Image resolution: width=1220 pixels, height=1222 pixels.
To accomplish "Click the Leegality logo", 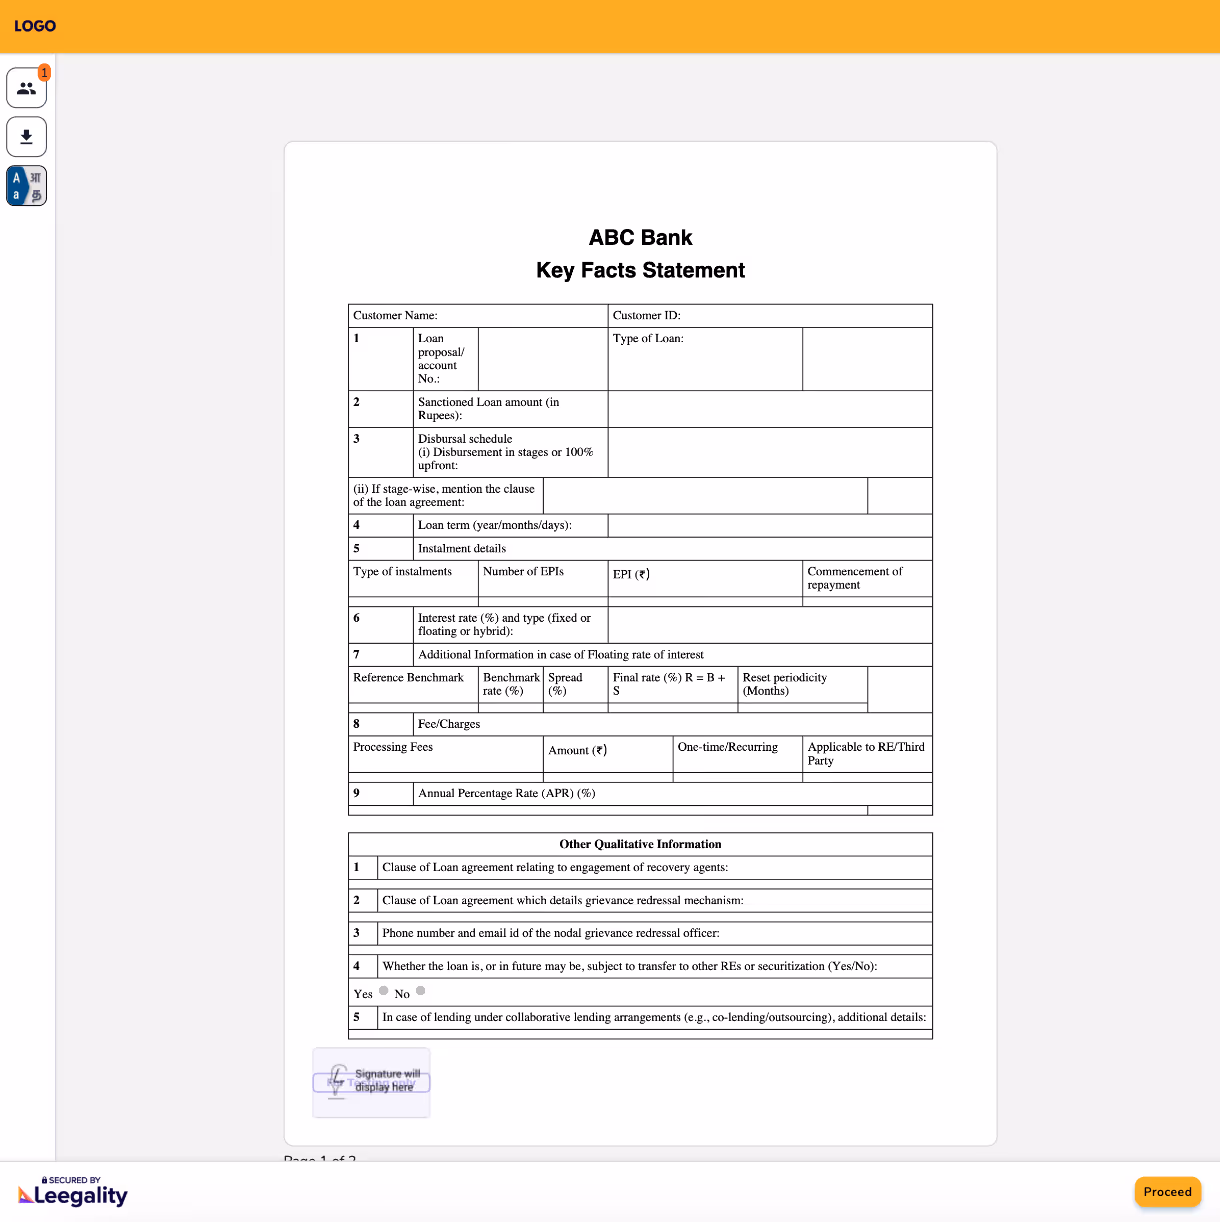I will click(73, 1192).
